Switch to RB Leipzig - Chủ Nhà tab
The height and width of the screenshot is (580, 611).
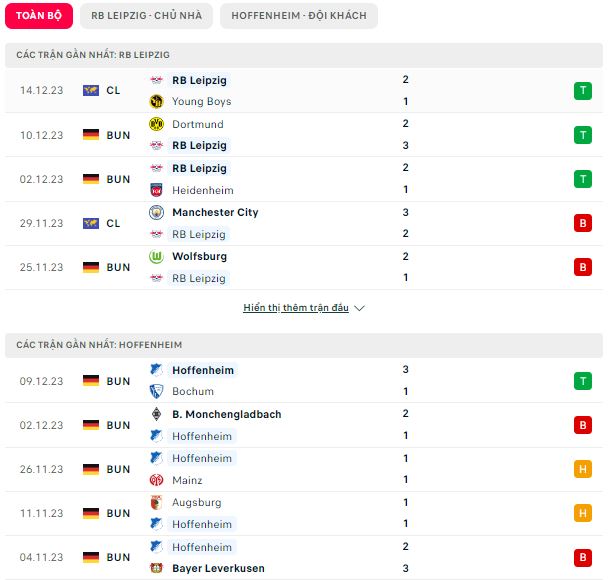pyautogui.click(x=147, y=16)
